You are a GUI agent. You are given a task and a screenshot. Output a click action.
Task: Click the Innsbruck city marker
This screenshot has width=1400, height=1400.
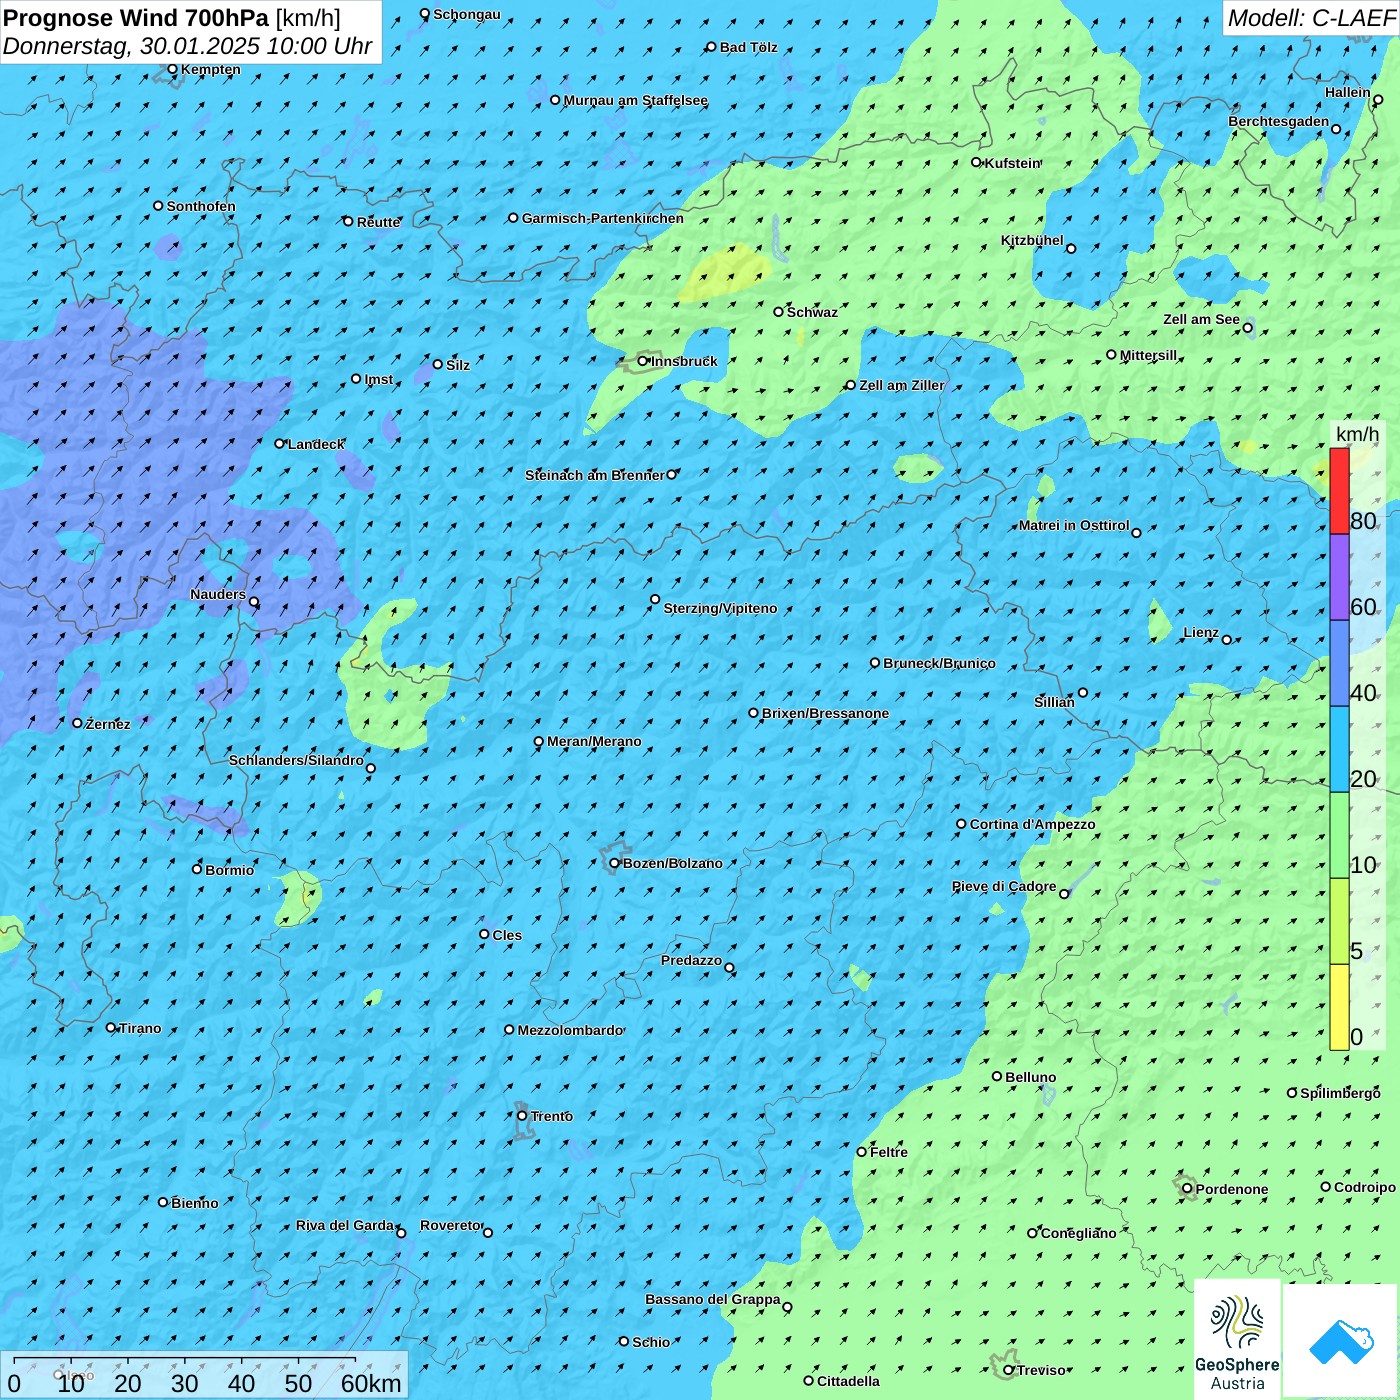(643, 361)
